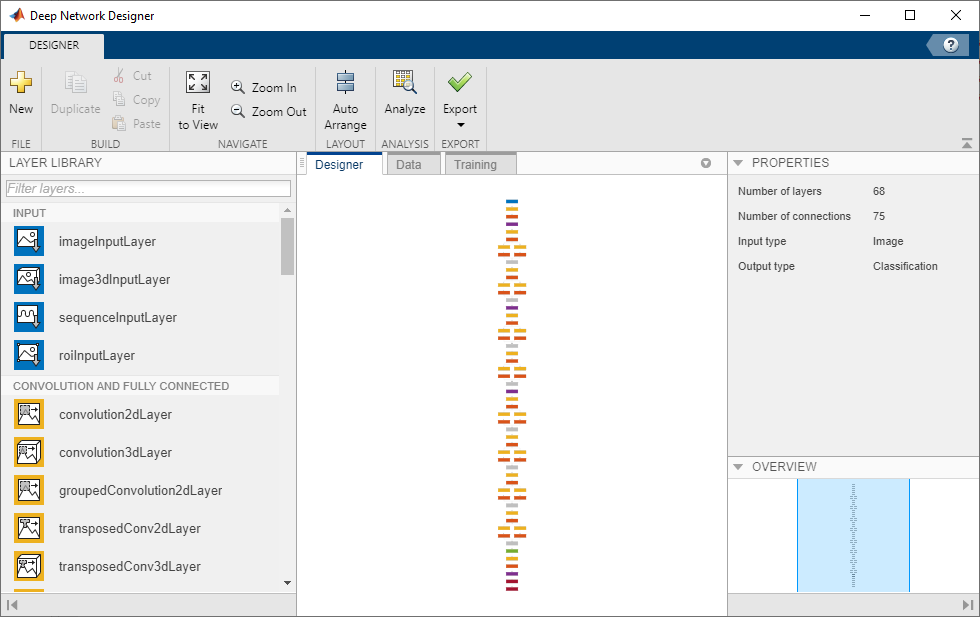Click the Duplicate icon
Viewport: 980px width, 617px height.
(x=76, y=83)
